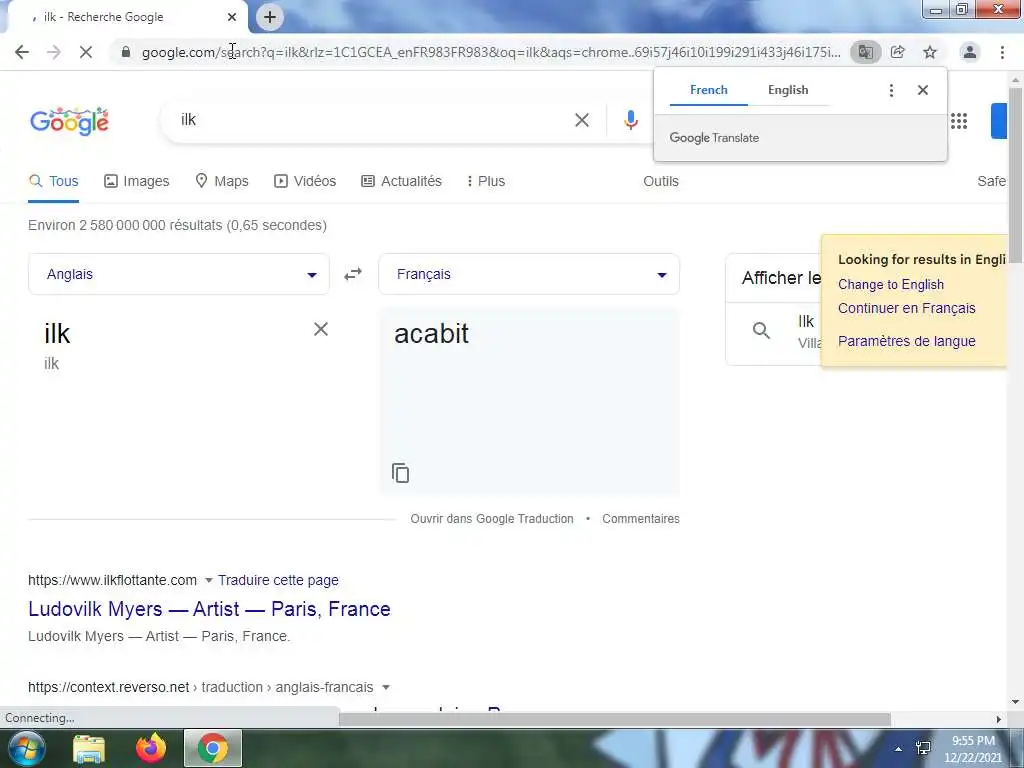Click the horizontal scrollbar thumb
The height and width of the screenshot is (768, 1024).
click(x=615, y=719)
